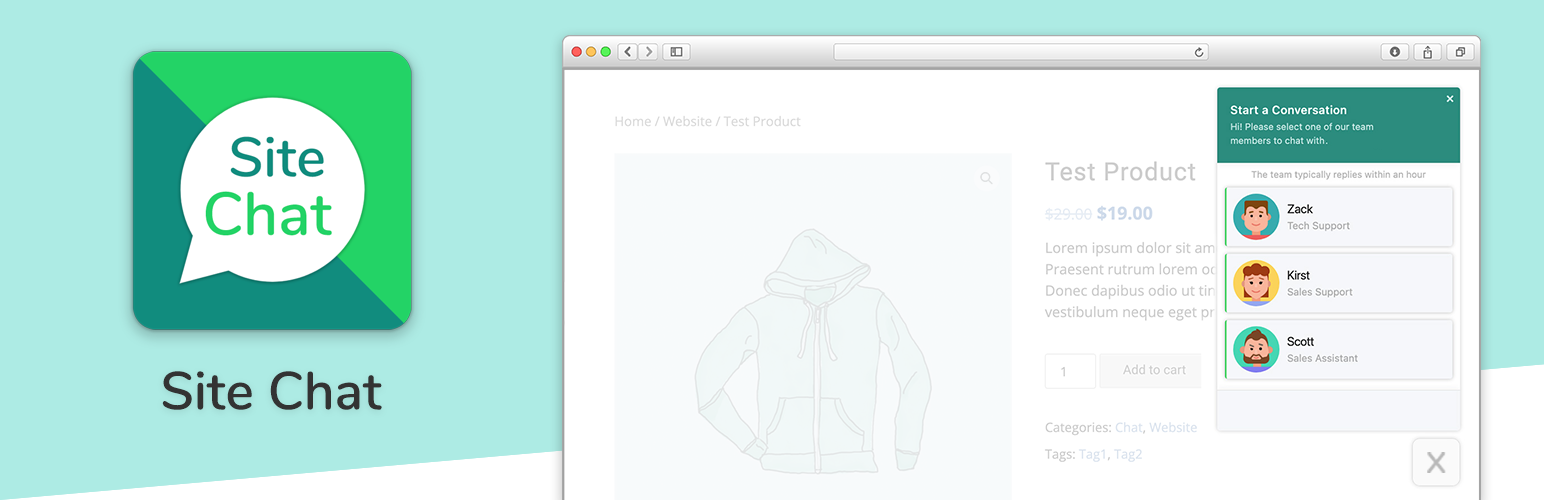Click the $19.00 sale price
1544x500 pixels.
1124,213
